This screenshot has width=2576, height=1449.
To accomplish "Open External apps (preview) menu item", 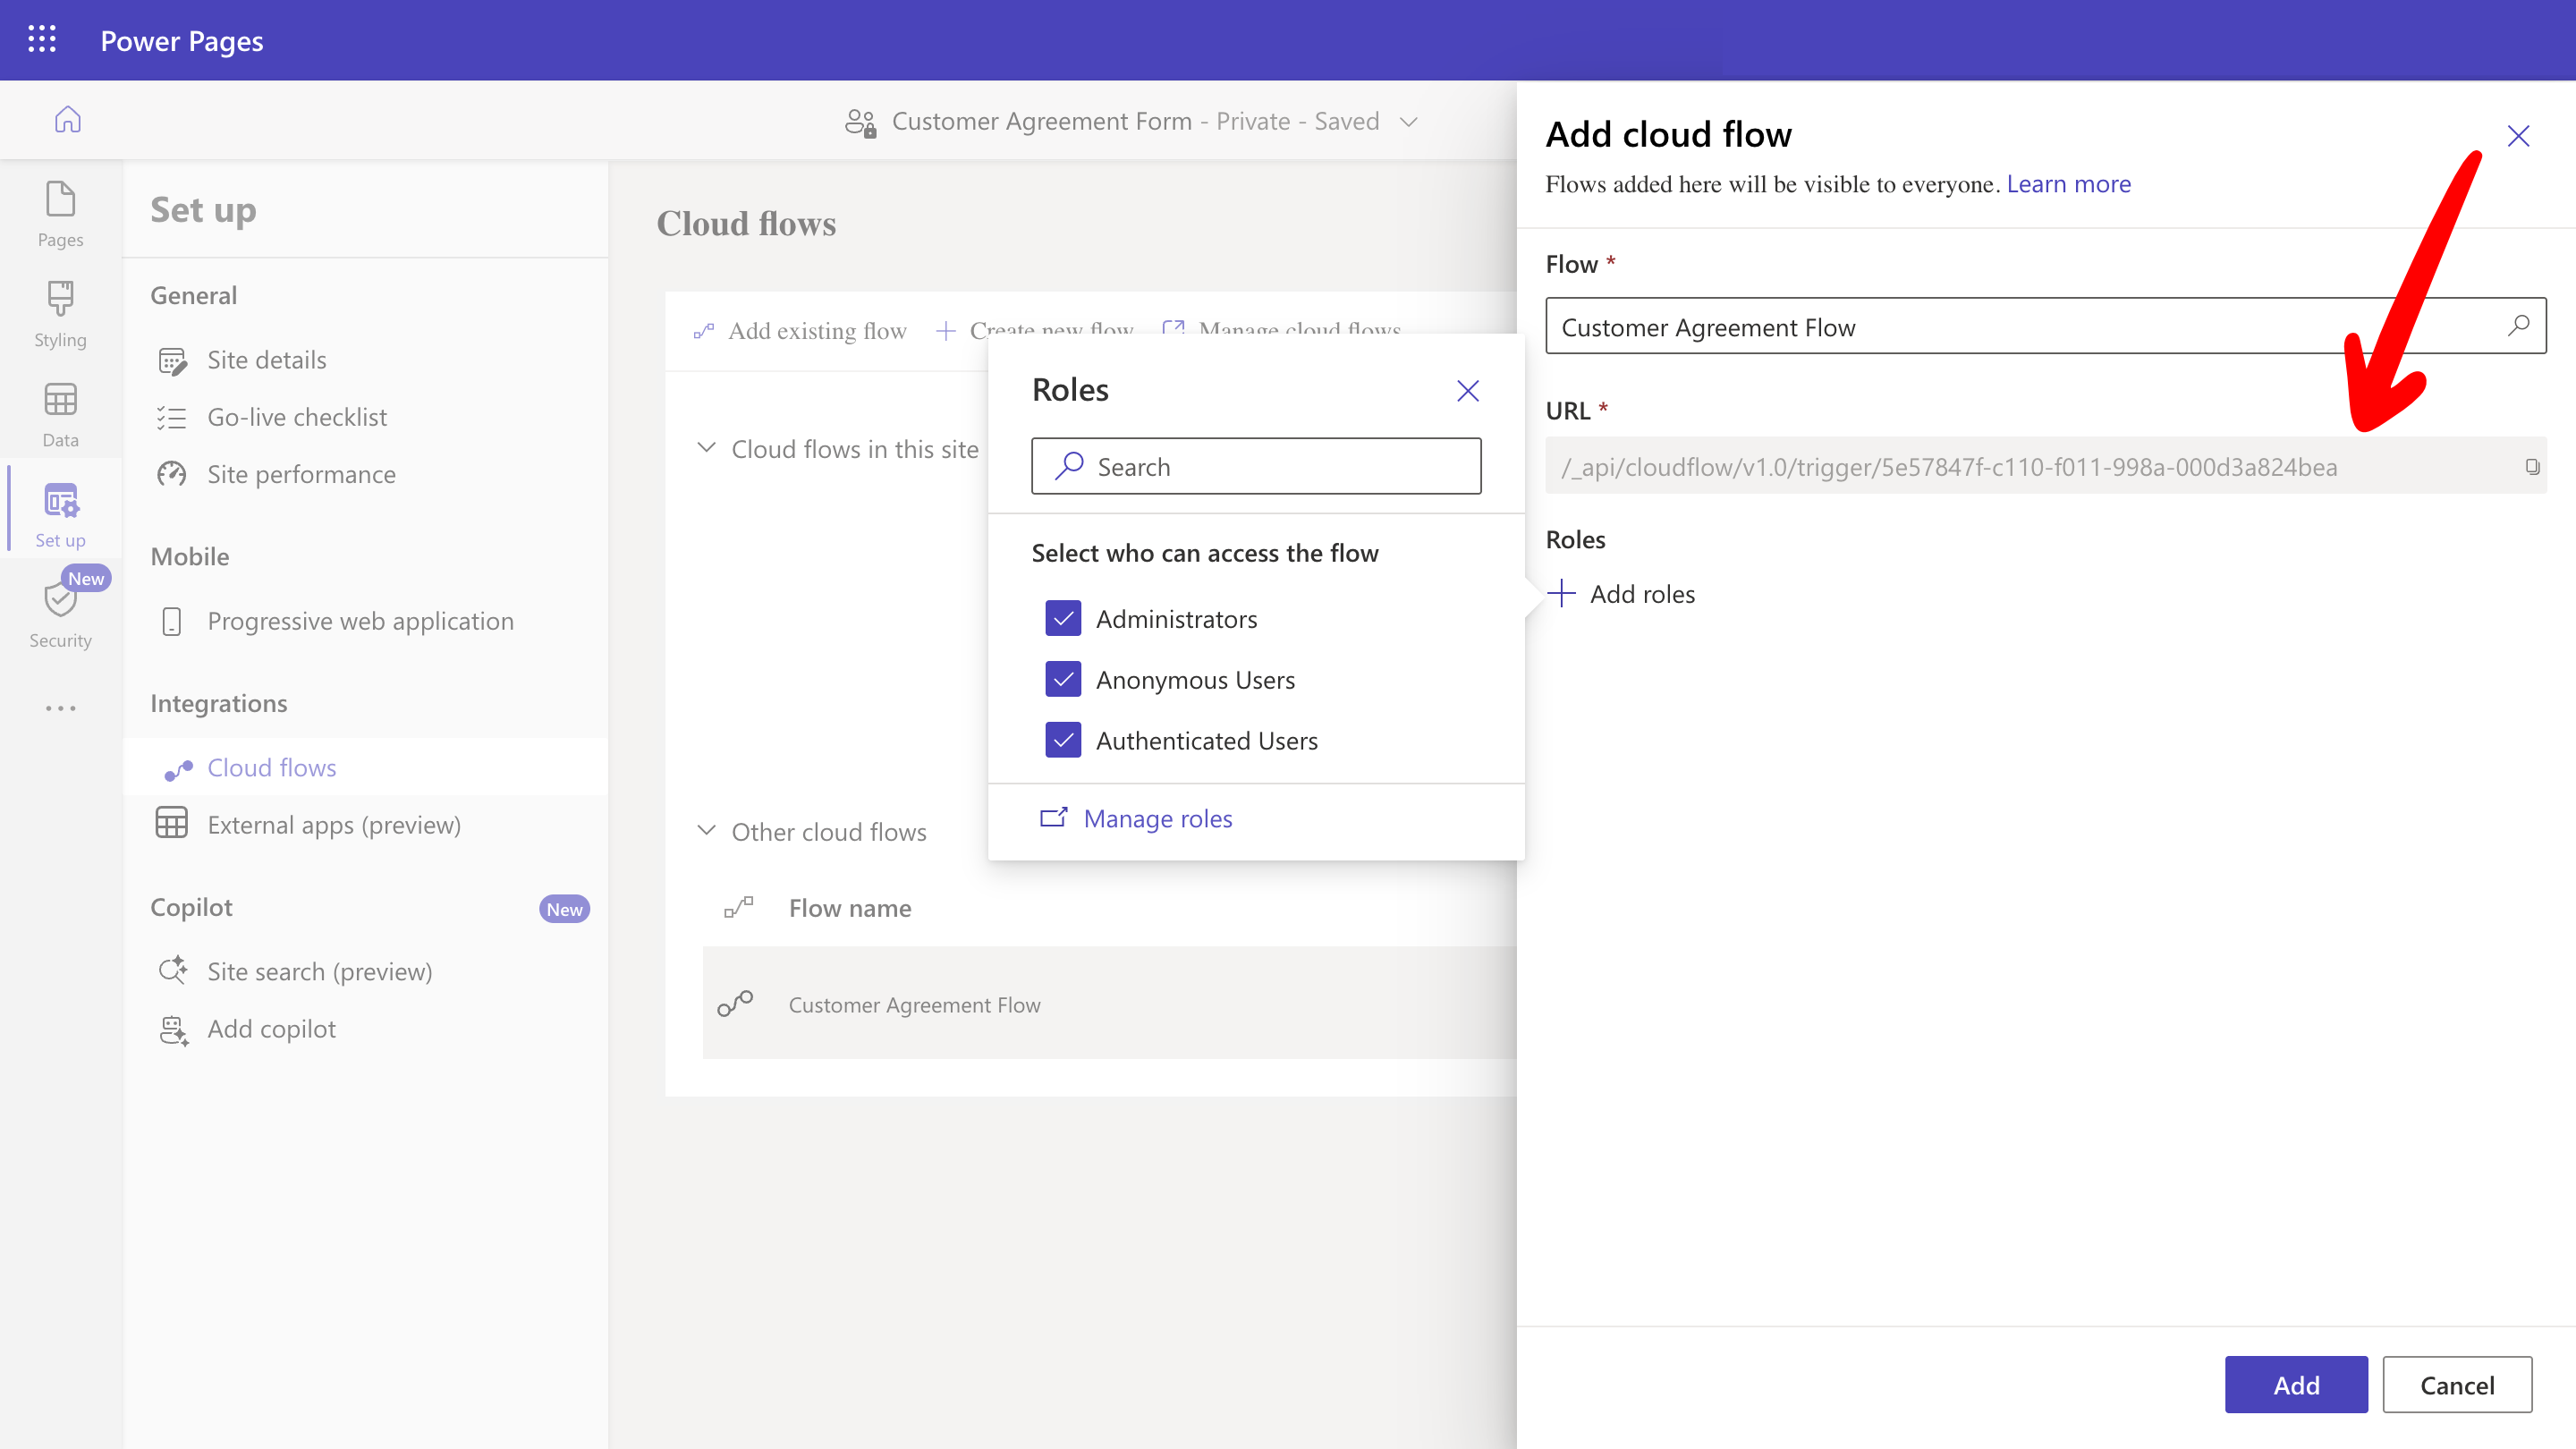I will [333, 825].
